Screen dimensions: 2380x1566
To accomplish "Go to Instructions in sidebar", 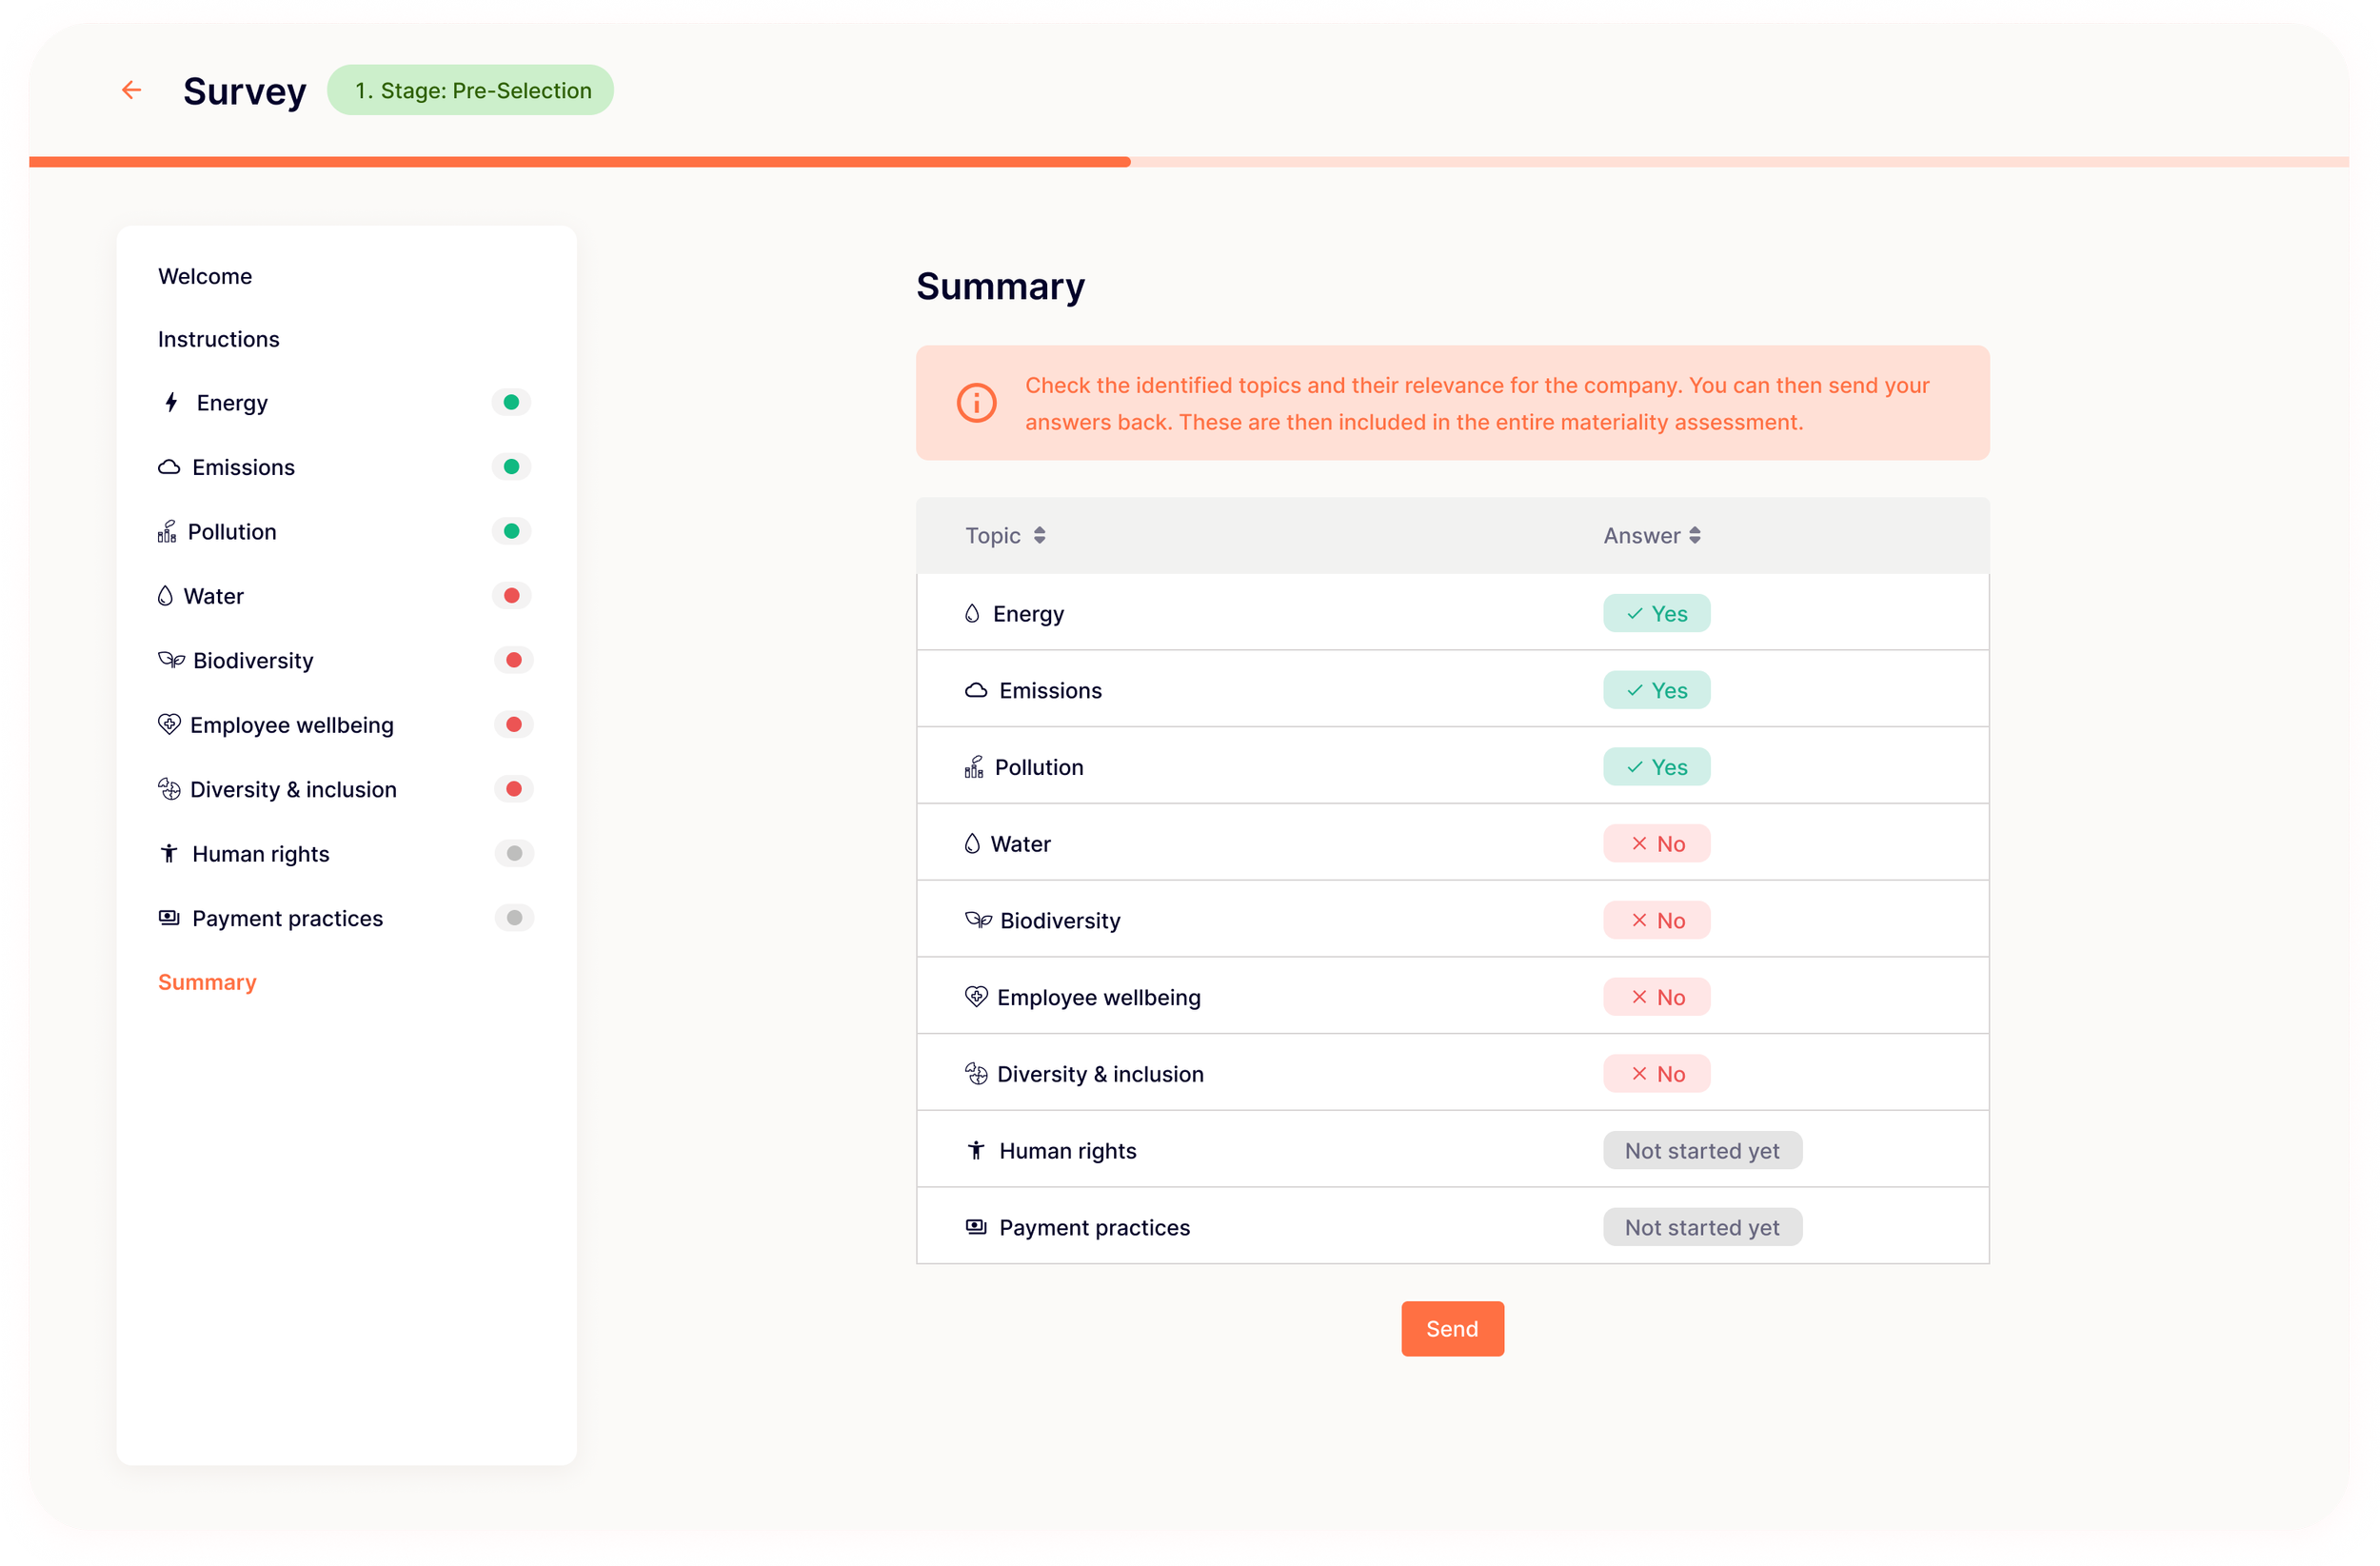I will [218, 339].
